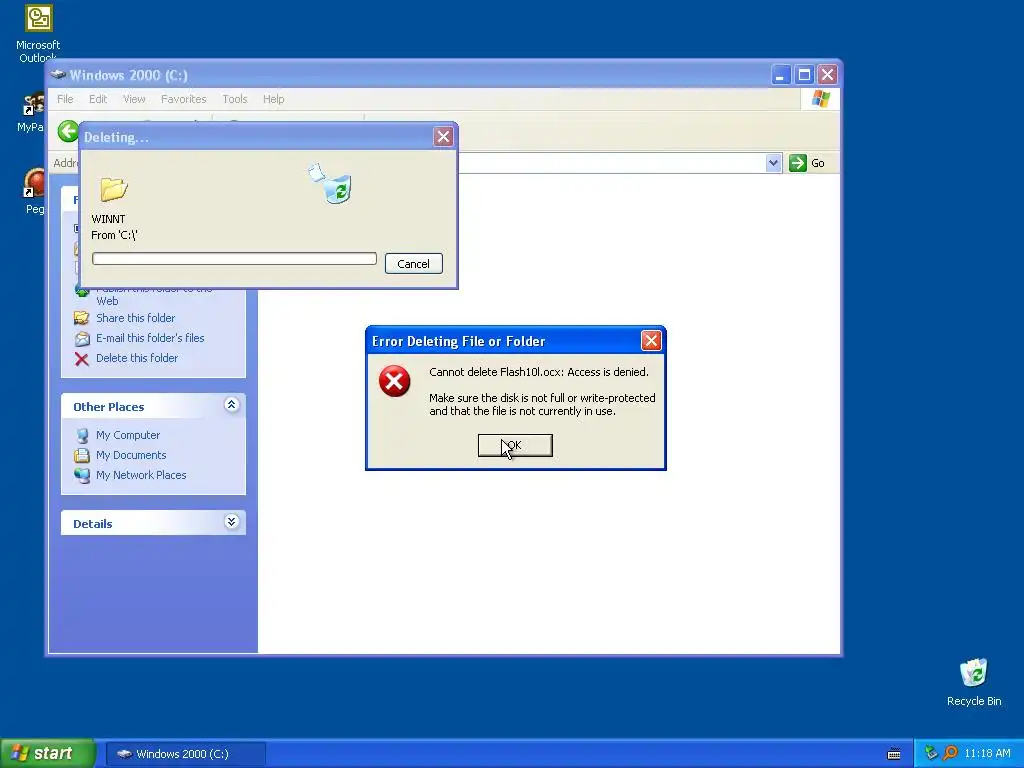Click the red X Delete this folder icon
The image size is (1024, 768).
(82, 359)
